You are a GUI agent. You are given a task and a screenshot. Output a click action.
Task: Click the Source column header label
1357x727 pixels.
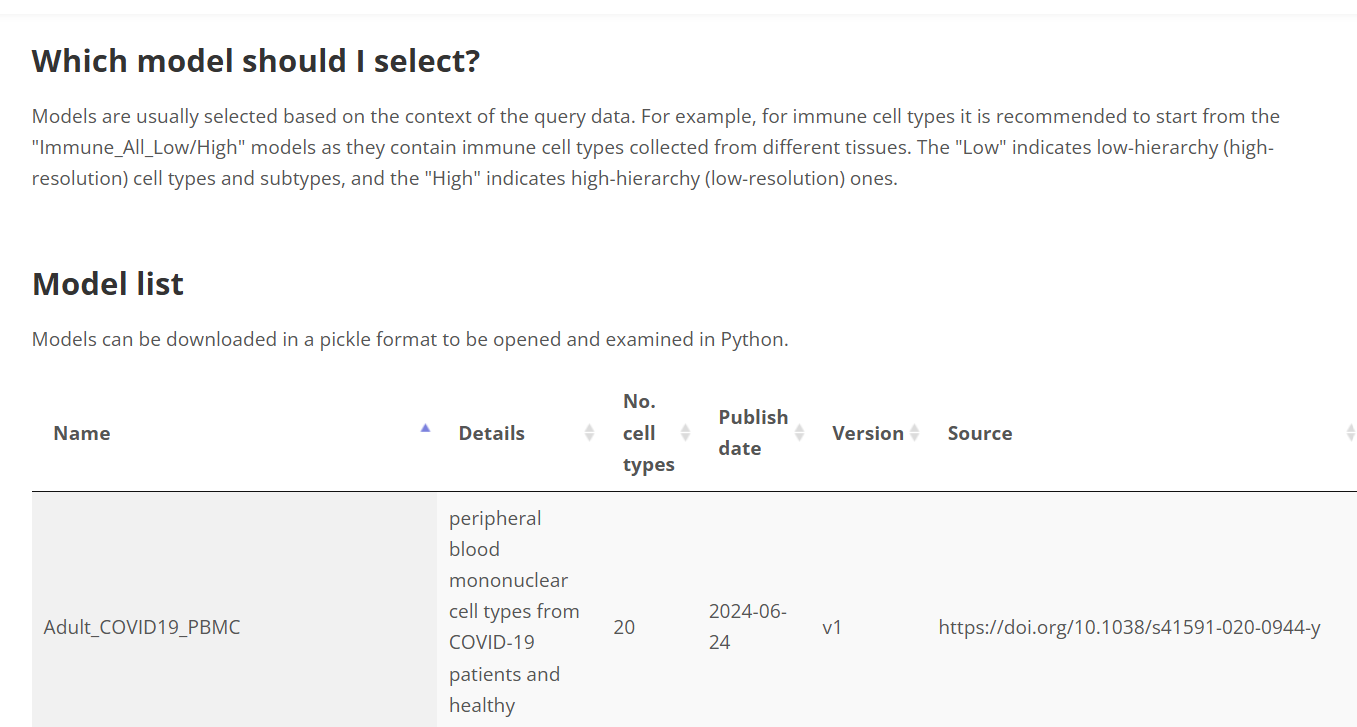(x=979, y=433)
